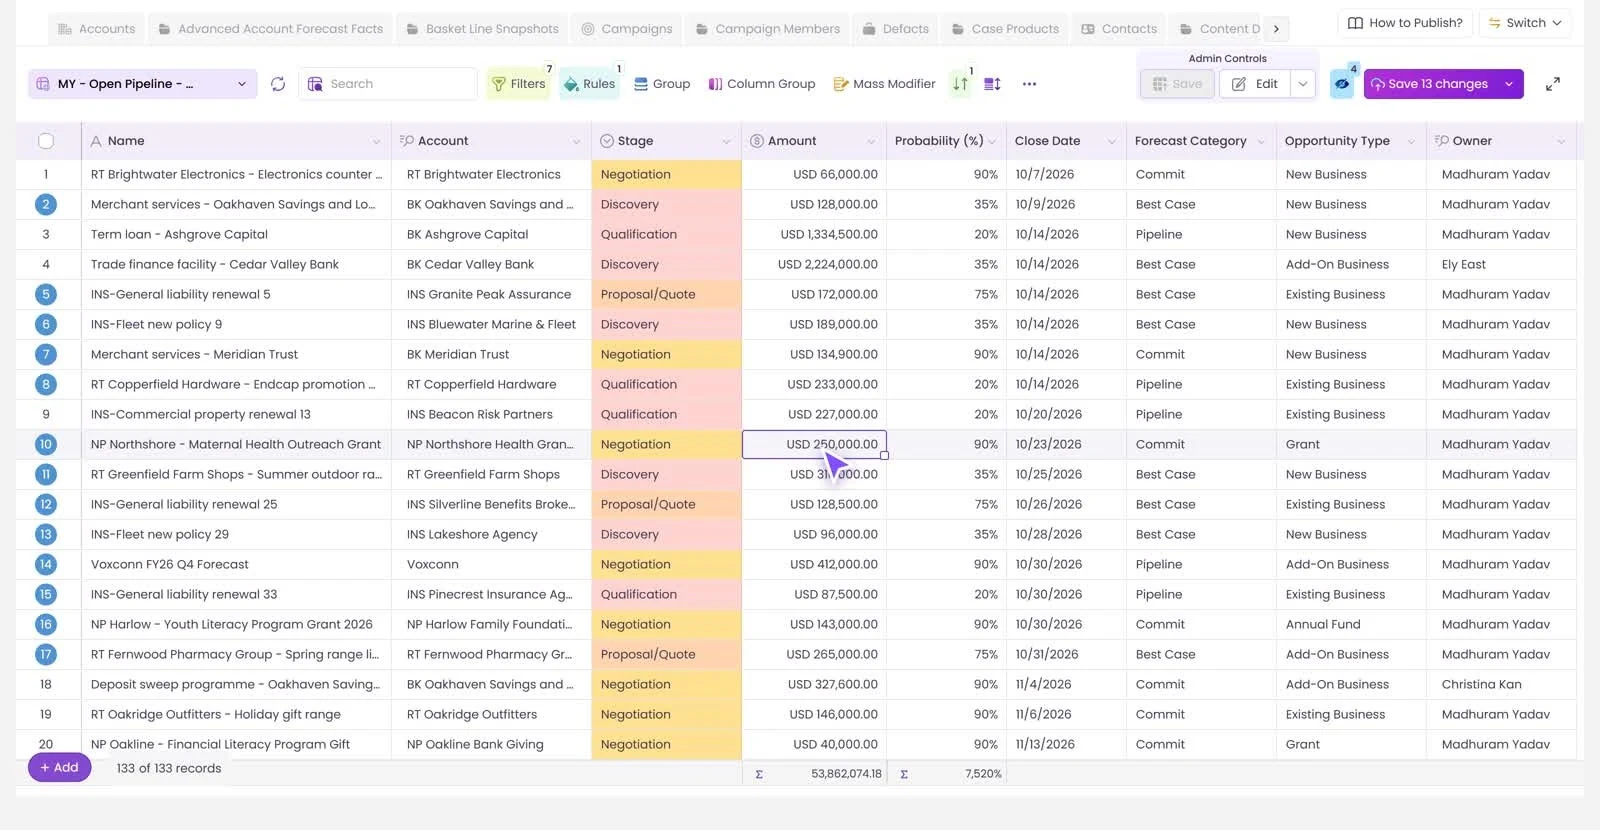Click the row height layout icon
1600x830 pixels.
(992, 84)
